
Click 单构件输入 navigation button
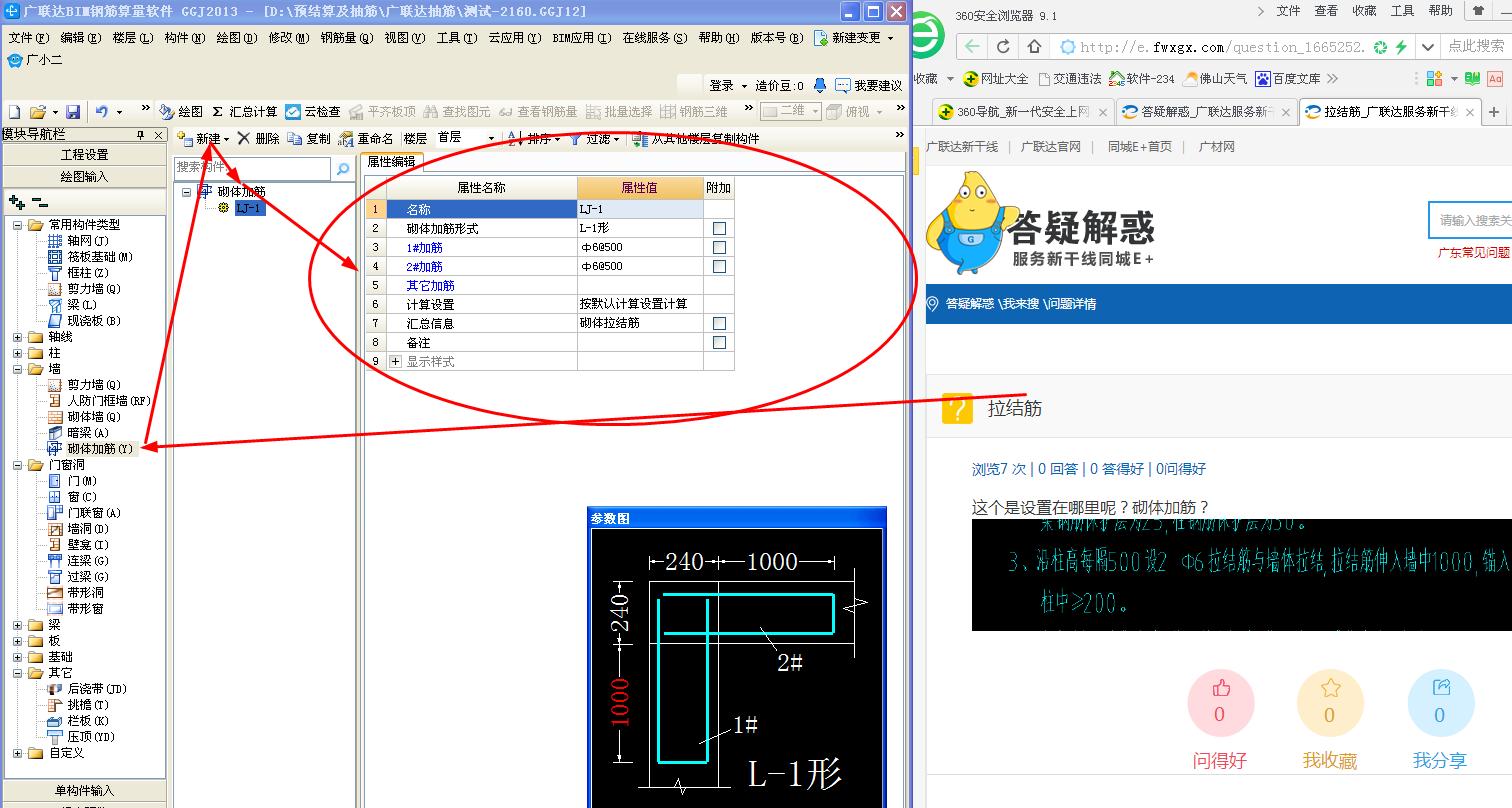tap(85, 791)
